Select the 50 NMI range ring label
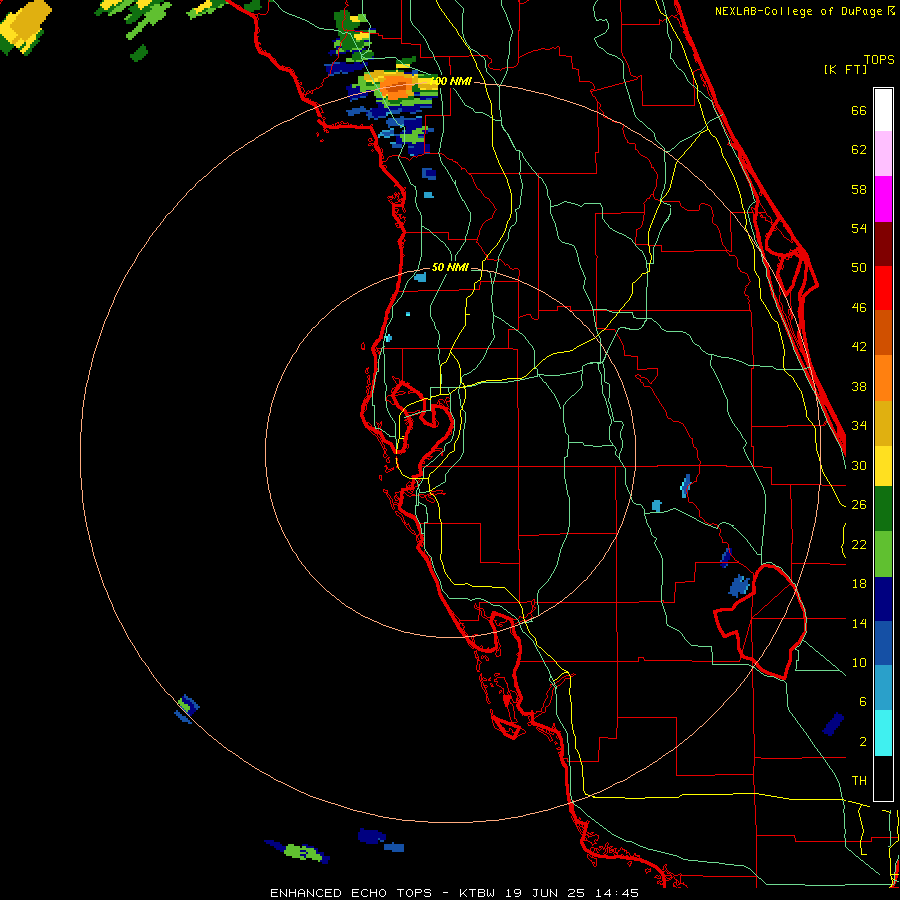The image size is (900, 900). click(x=450, y=267)
